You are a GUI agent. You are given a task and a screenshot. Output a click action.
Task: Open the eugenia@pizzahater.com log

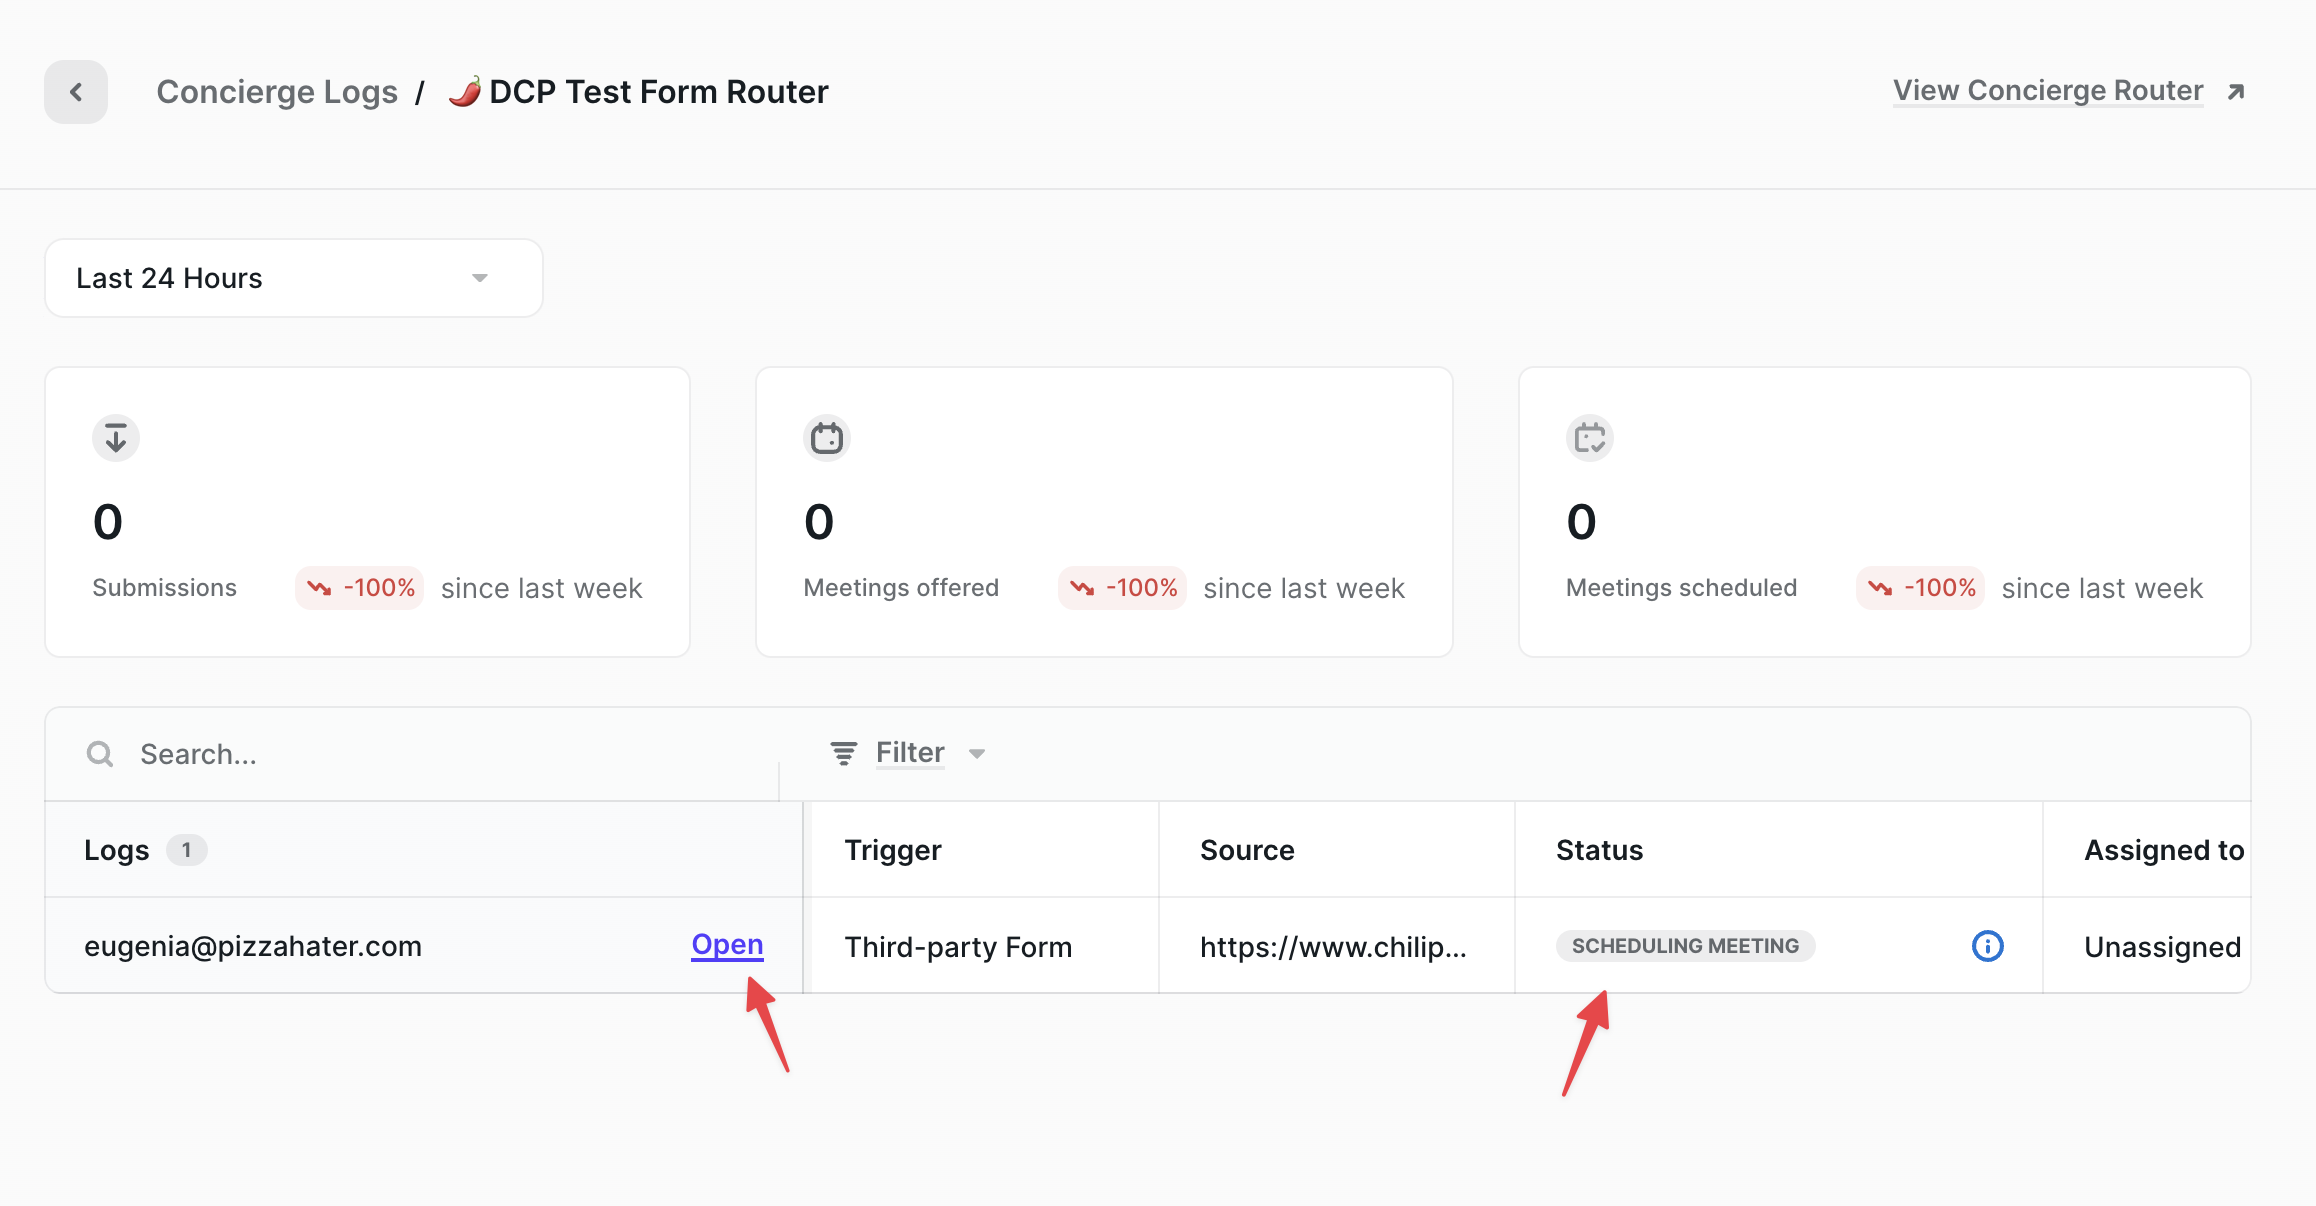click(727, 945)
